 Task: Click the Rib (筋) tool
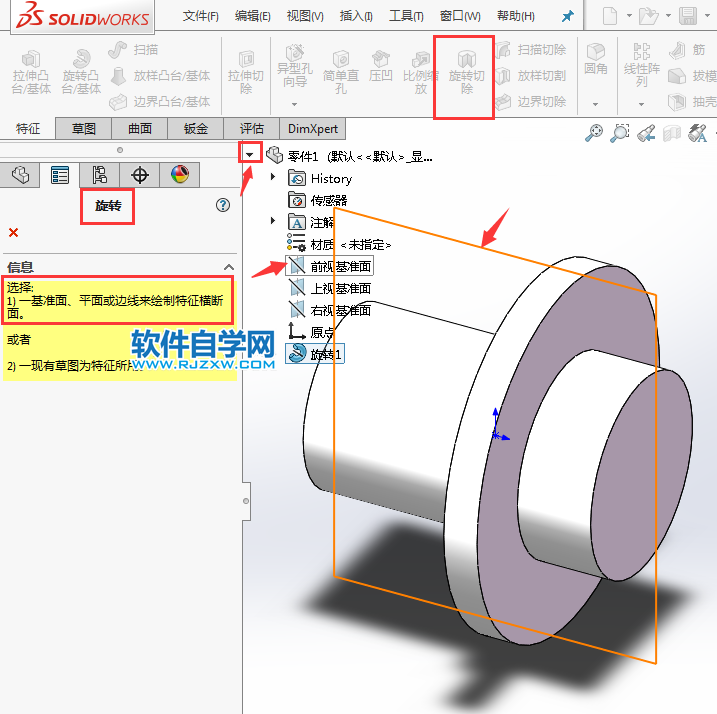687,49
